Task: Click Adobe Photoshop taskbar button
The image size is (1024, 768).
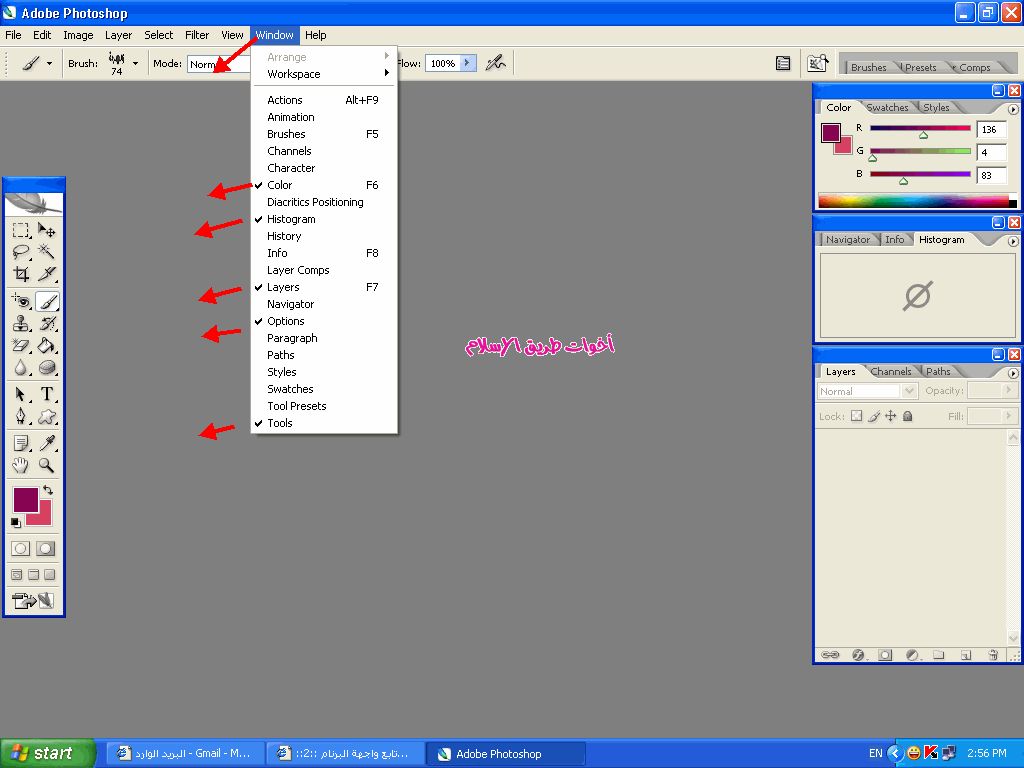Action: (505, 754)
